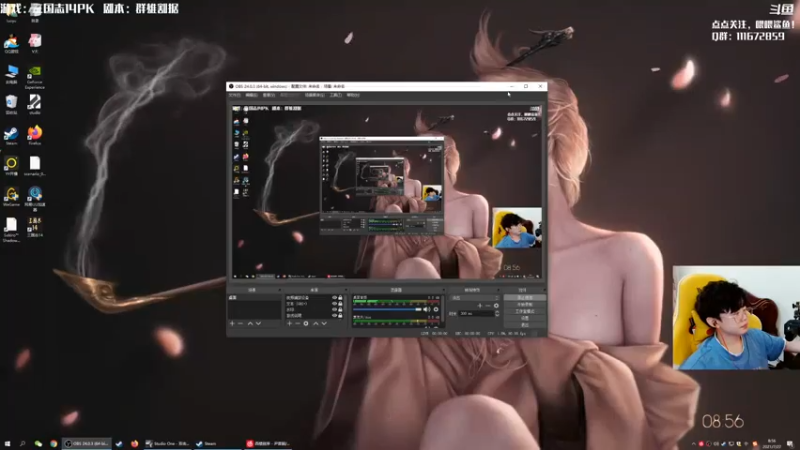Open OBS settings button in Controls

coord(525,318)
